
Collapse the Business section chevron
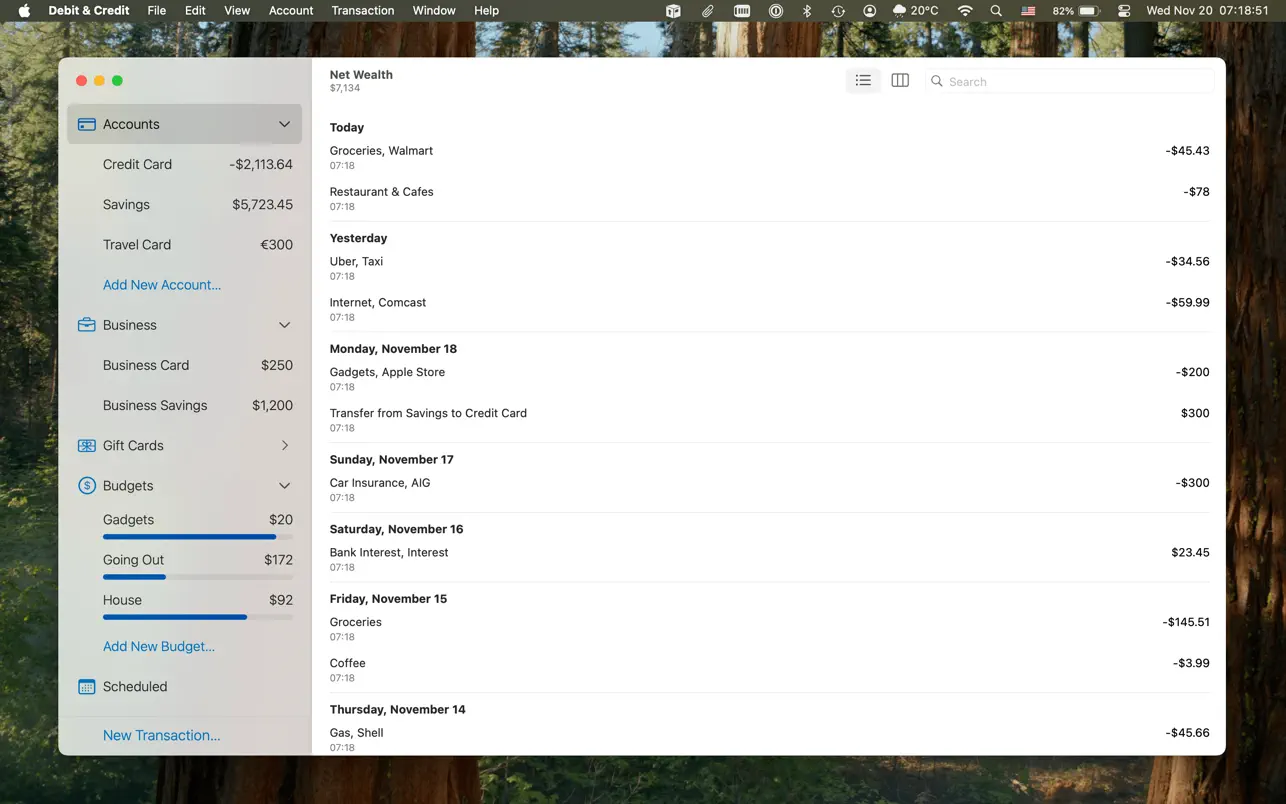[284, 325]
